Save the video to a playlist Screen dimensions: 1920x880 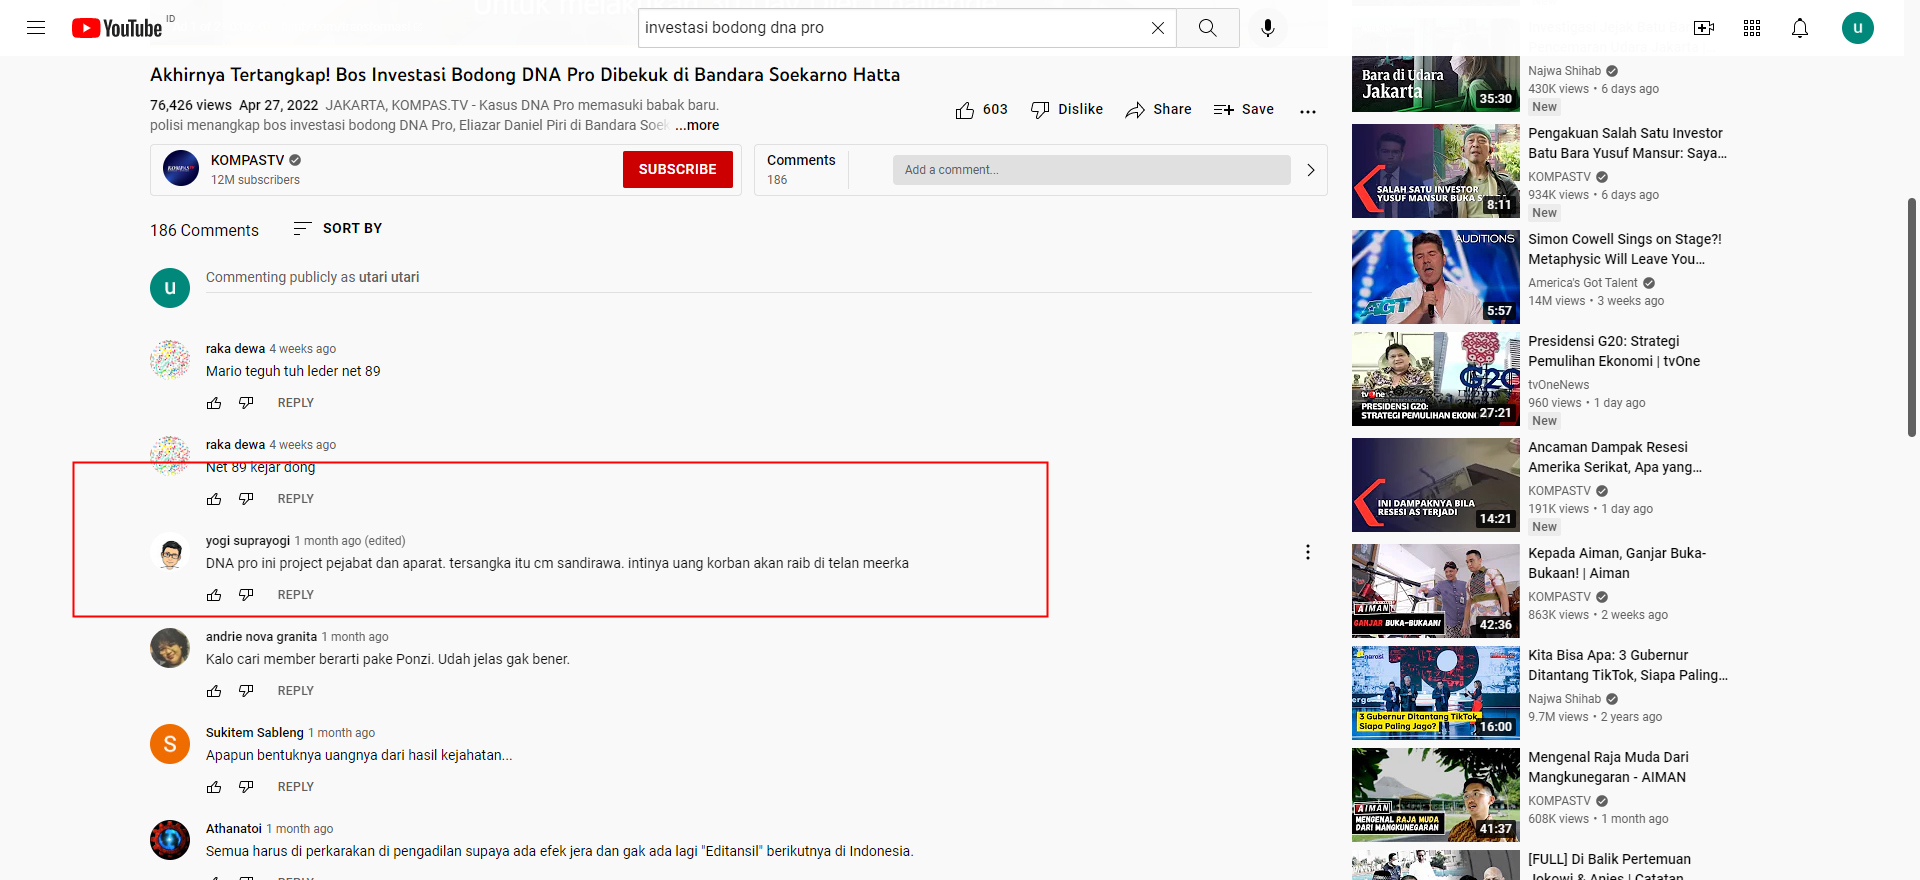[x=1243, y=110]
